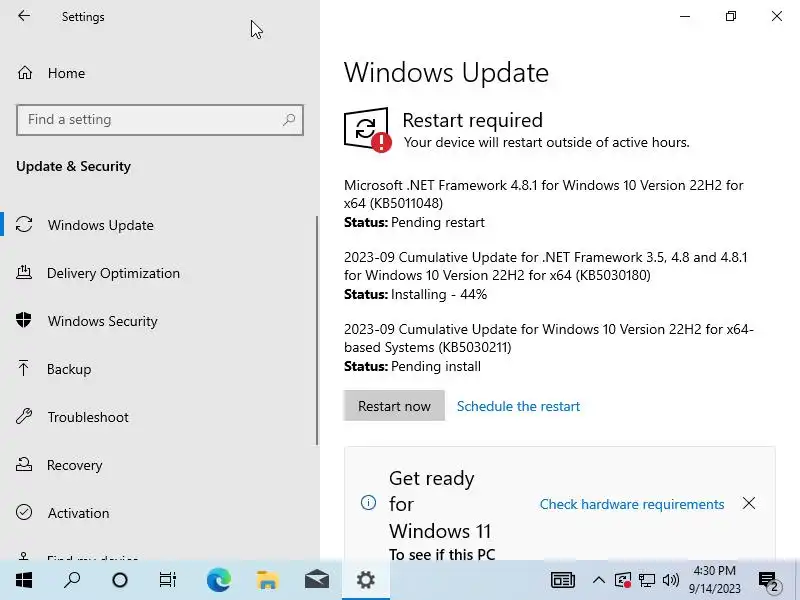Dismiss the Get ready for Windows 11 banner
Image resolution: width=800 pixels, height=600 pixels.
(748, 504)
